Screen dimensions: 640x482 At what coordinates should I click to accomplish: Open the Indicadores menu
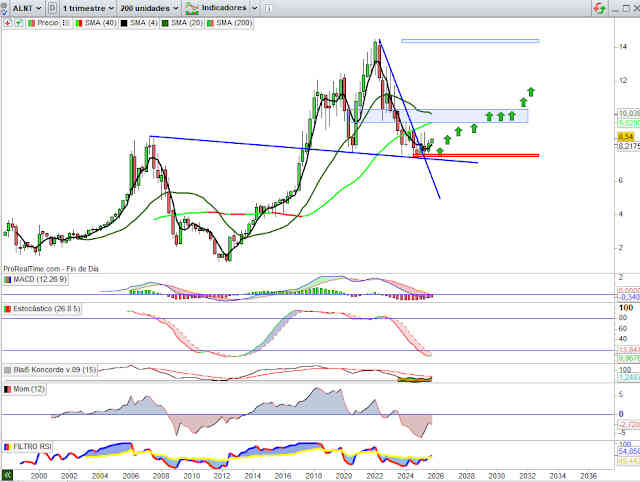226,7
